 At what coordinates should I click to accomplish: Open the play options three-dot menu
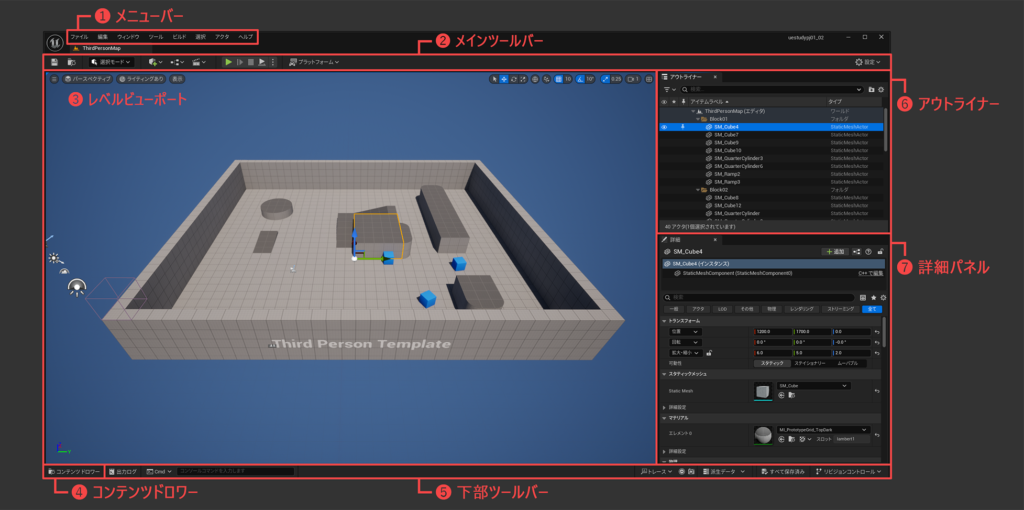pos(272,62)
